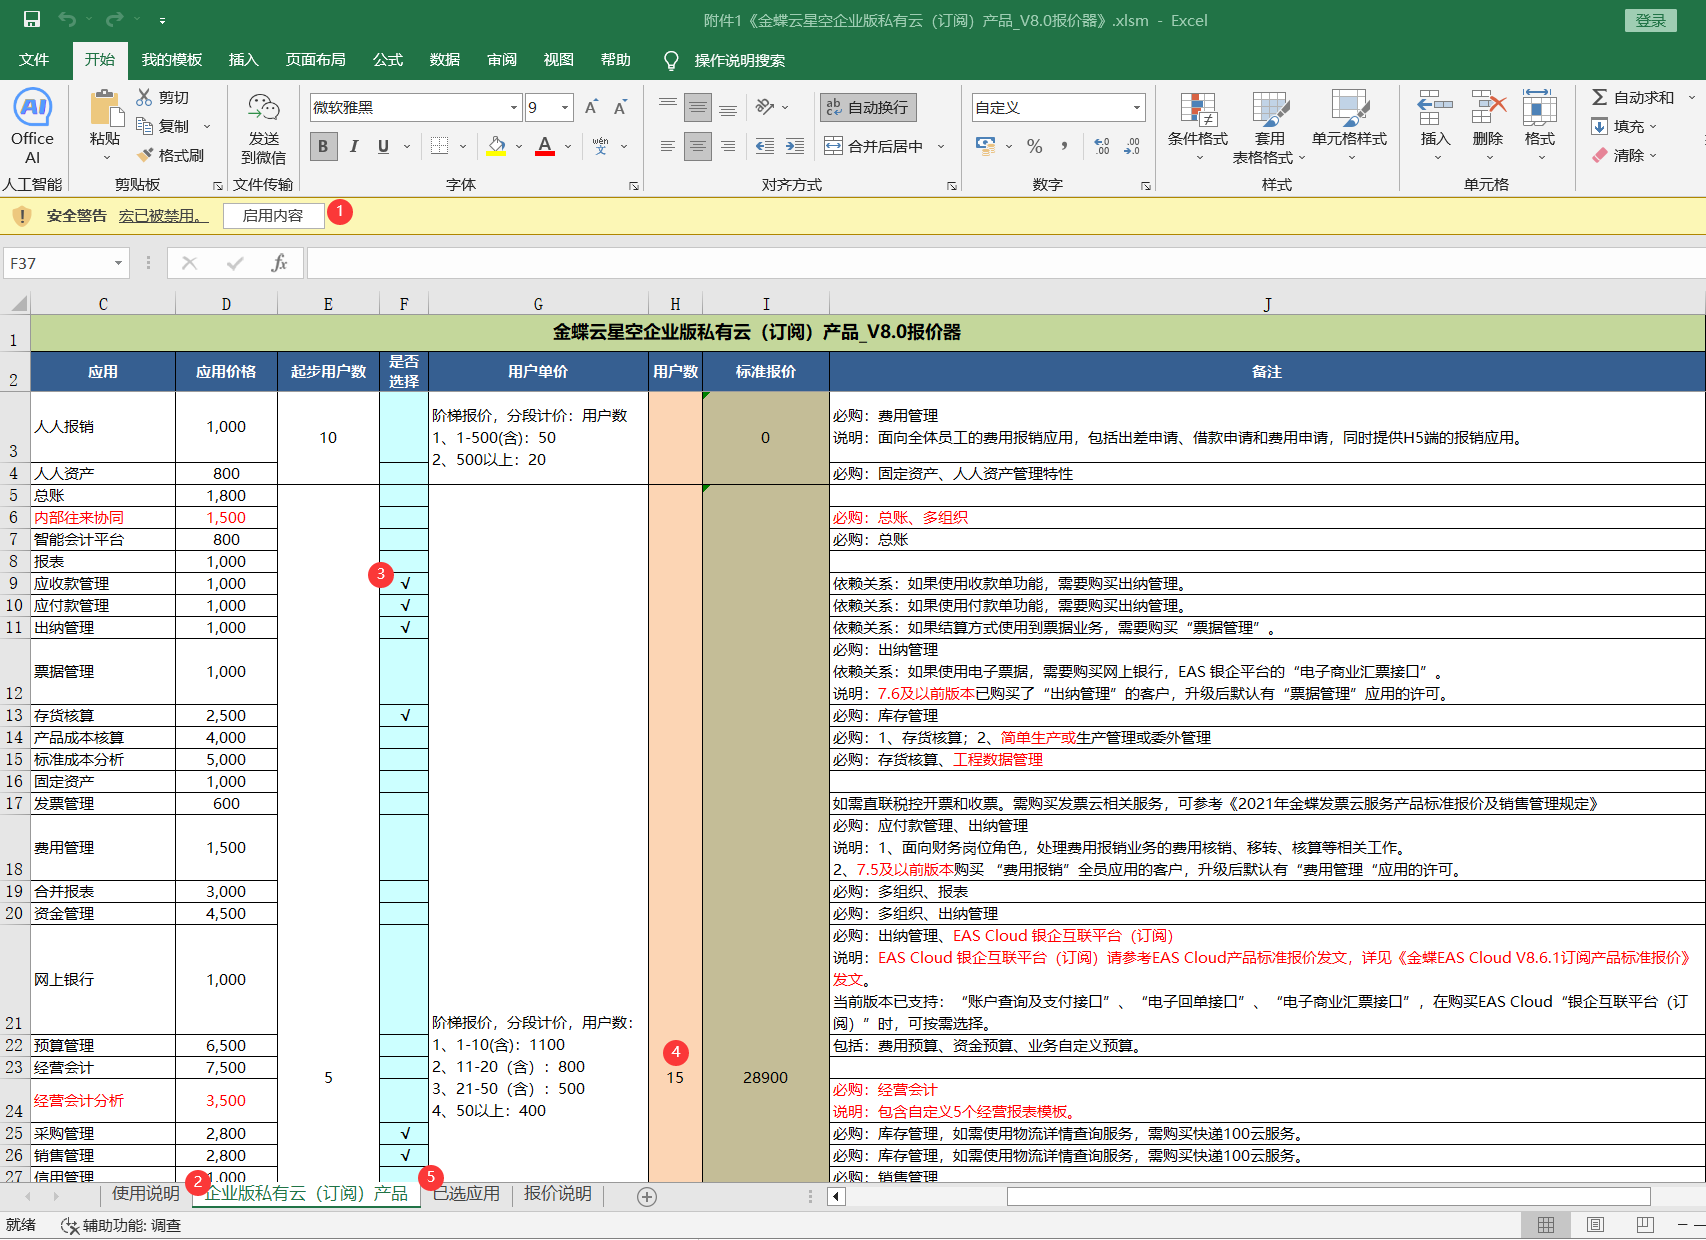
Task: Decrease the indent level
Action: 765,147
